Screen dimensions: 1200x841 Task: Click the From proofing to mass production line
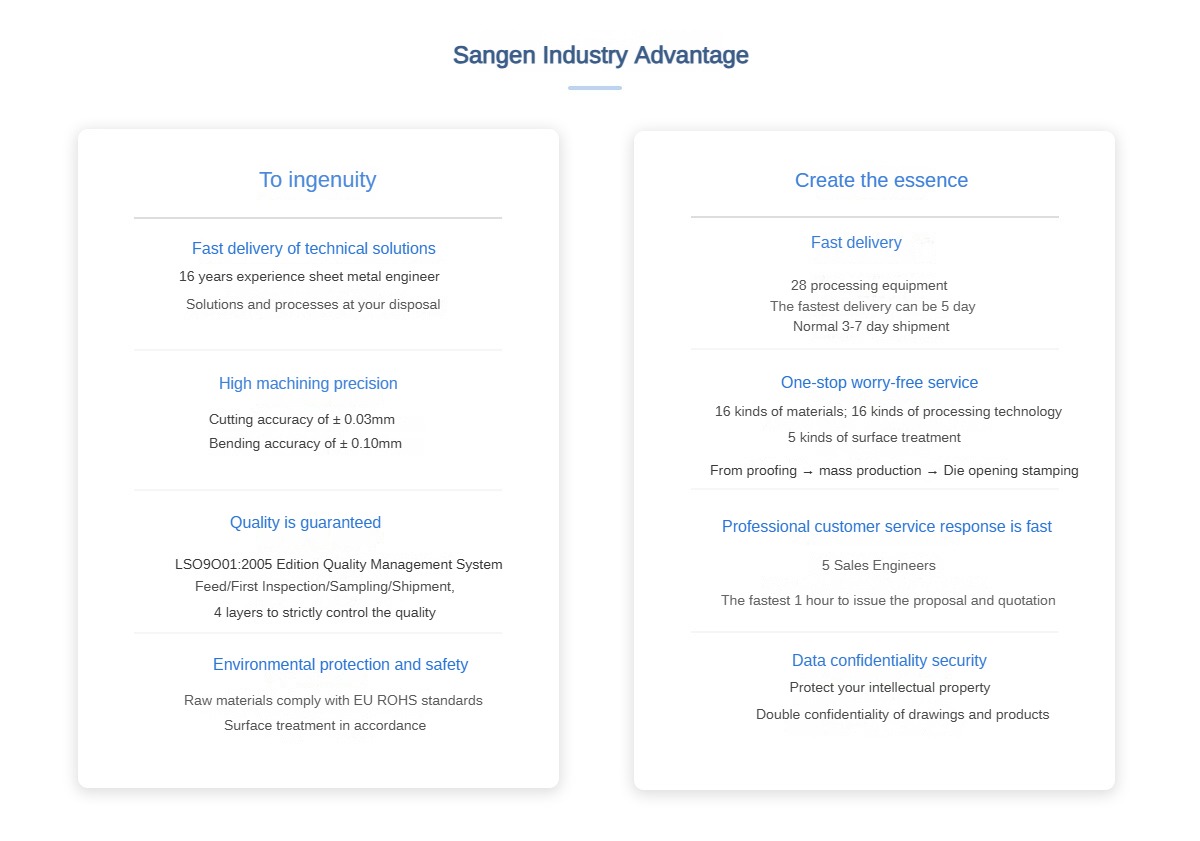coord(894,470)
